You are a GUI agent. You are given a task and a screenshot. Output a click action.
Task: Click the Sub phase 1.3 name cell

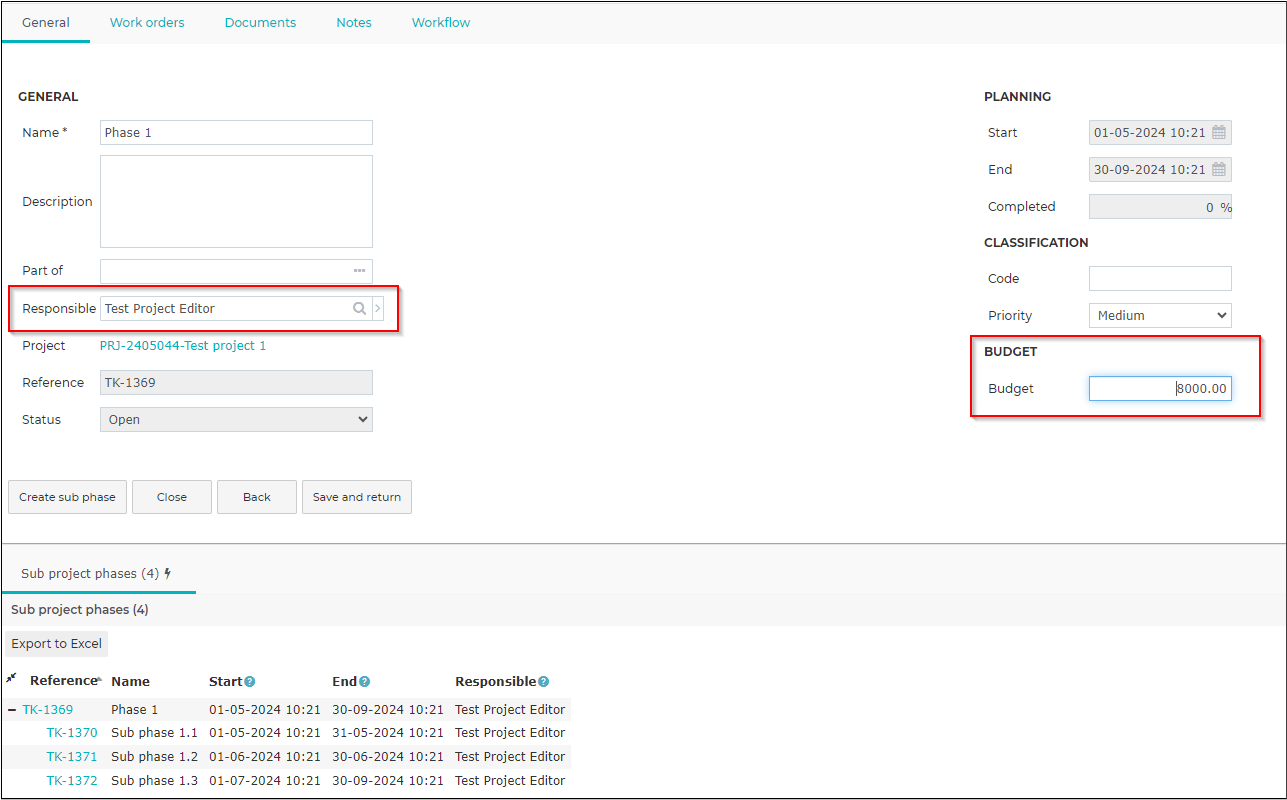tap(155, 781)
